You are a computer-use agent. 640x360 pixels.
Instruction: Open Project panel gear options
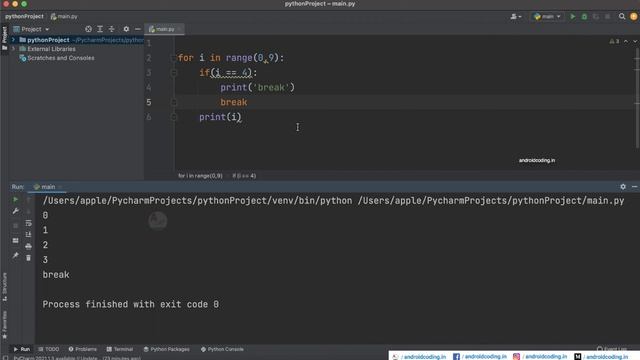[x=126, y=29]
